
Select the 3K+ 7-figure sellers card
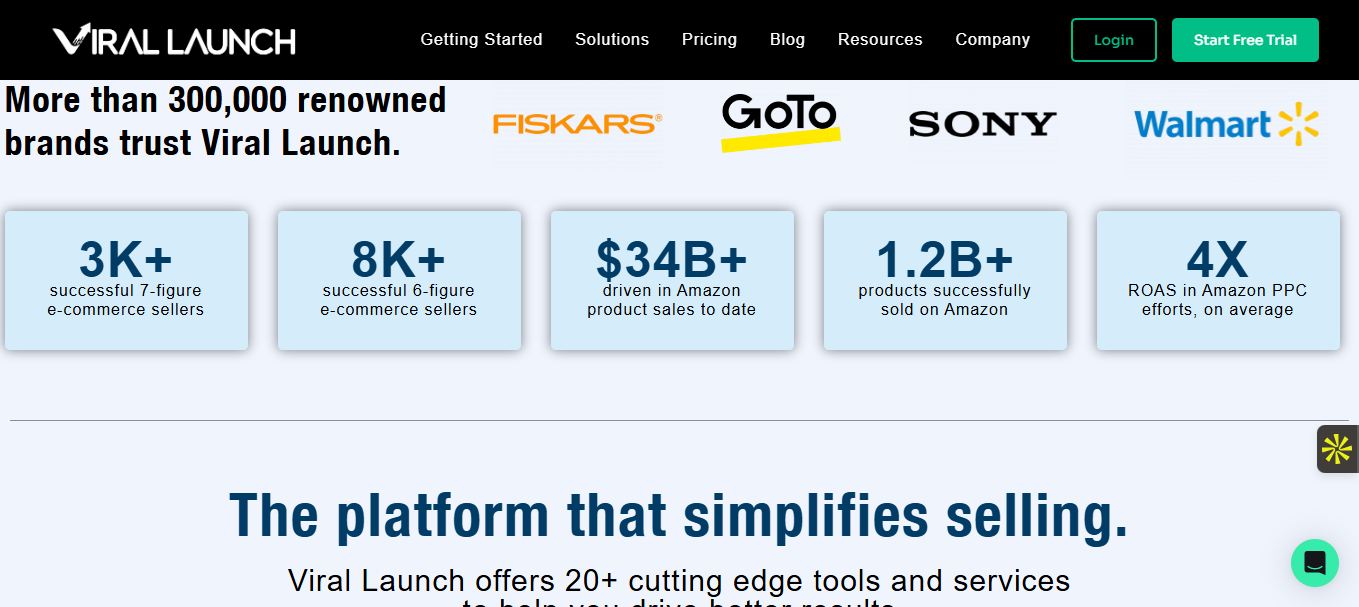tap(126, 280)
